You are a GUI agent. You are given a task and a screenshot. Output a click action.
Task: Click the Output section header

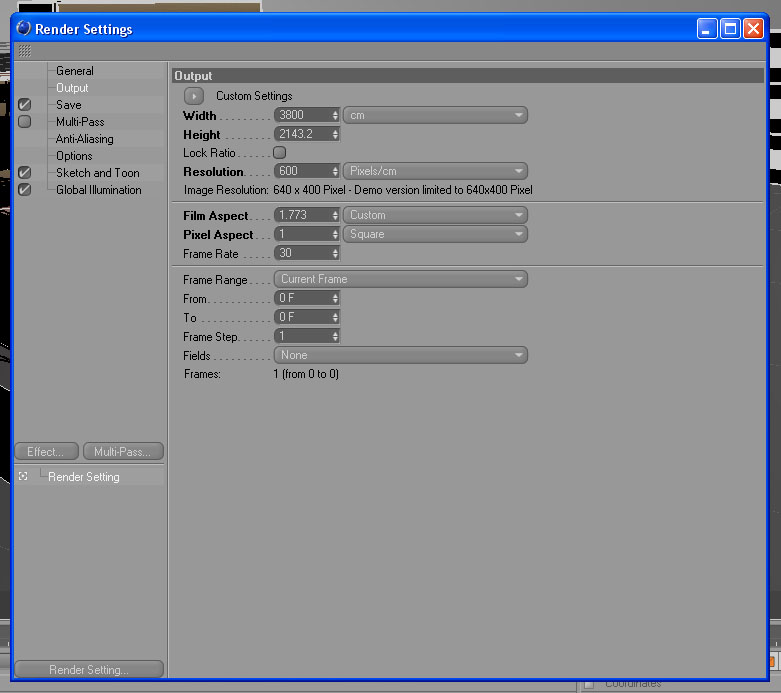coord(468,76)
